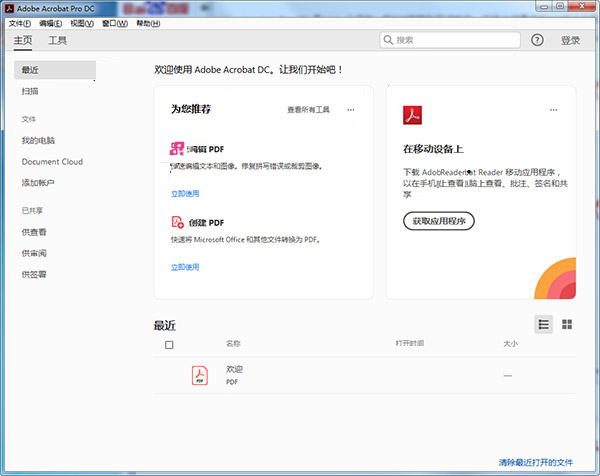The image size is (600, 476).
Task: Select 最近 in the left sidebar
Action: coord(55,70)
